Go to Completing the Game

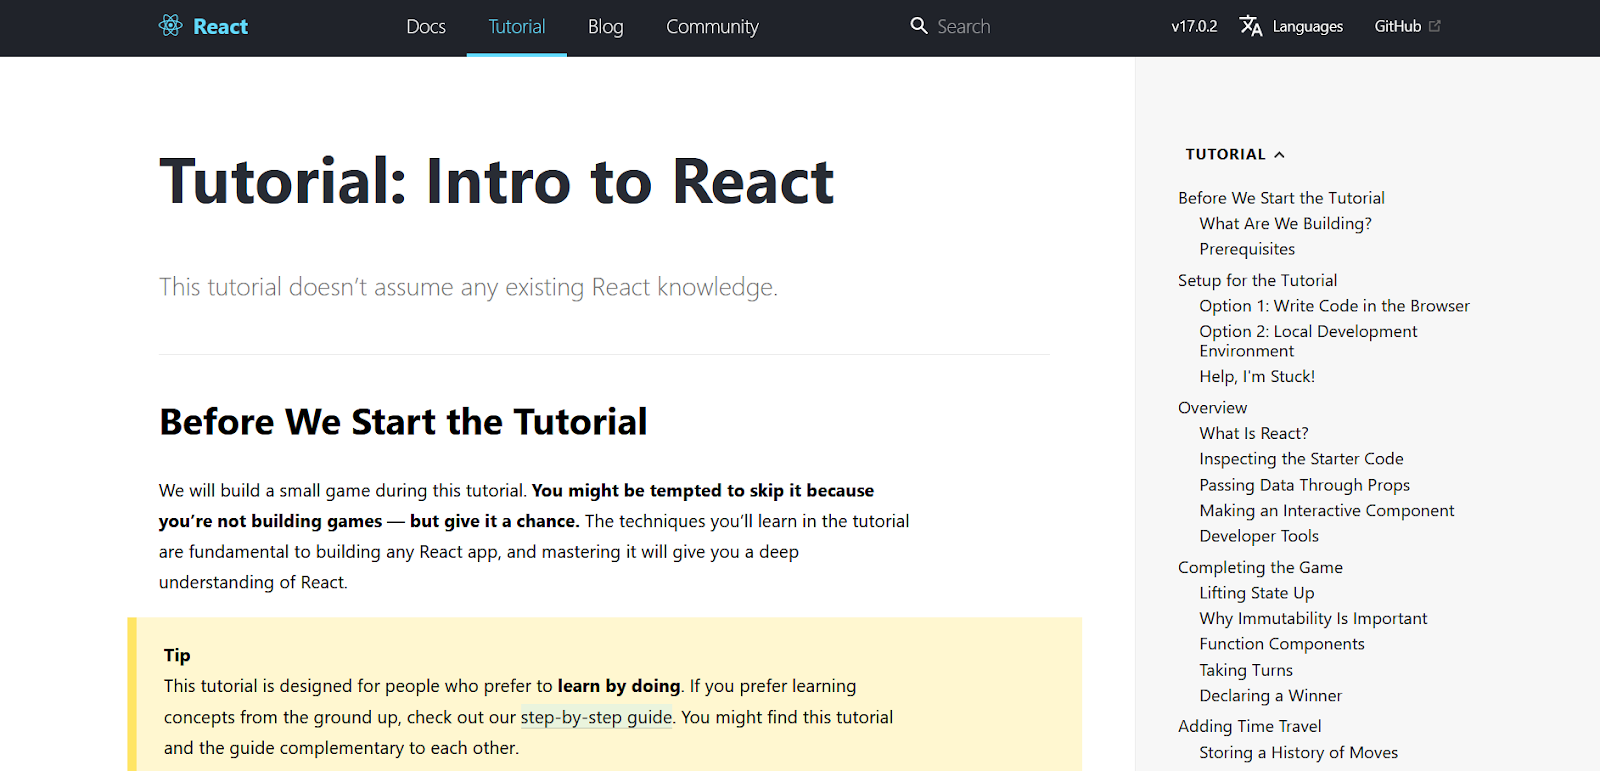[x=1260, y=567]
